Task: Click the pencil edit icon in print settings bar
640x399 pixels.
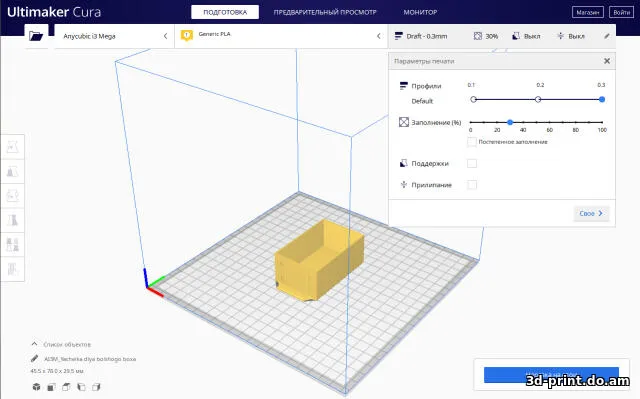Action: point(607,36)
